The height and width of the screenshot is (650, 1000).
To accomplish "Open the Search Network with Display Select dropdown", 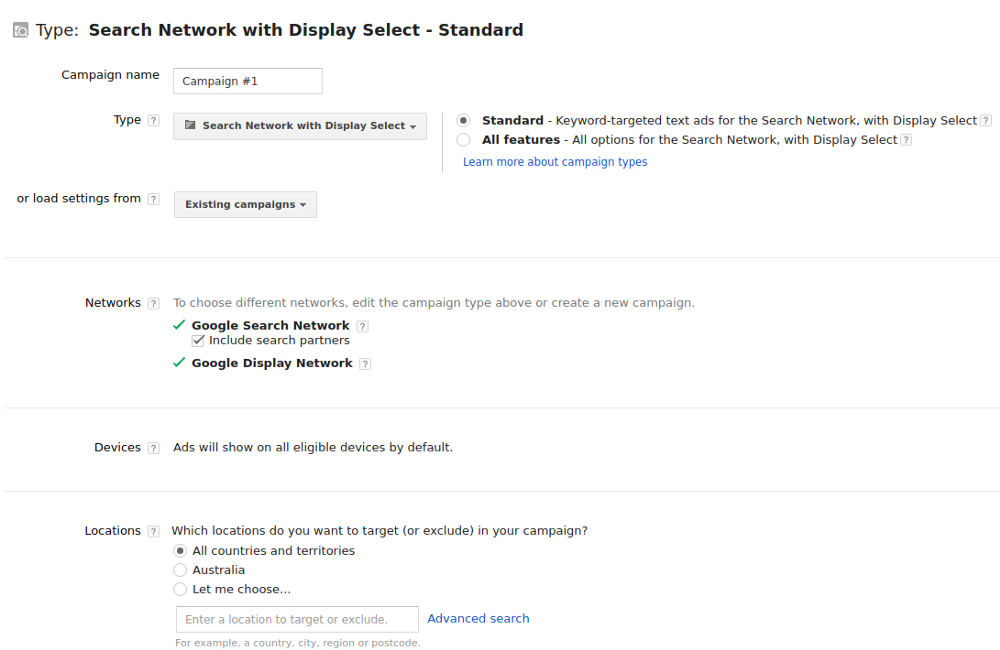I will tap(300, 126).
